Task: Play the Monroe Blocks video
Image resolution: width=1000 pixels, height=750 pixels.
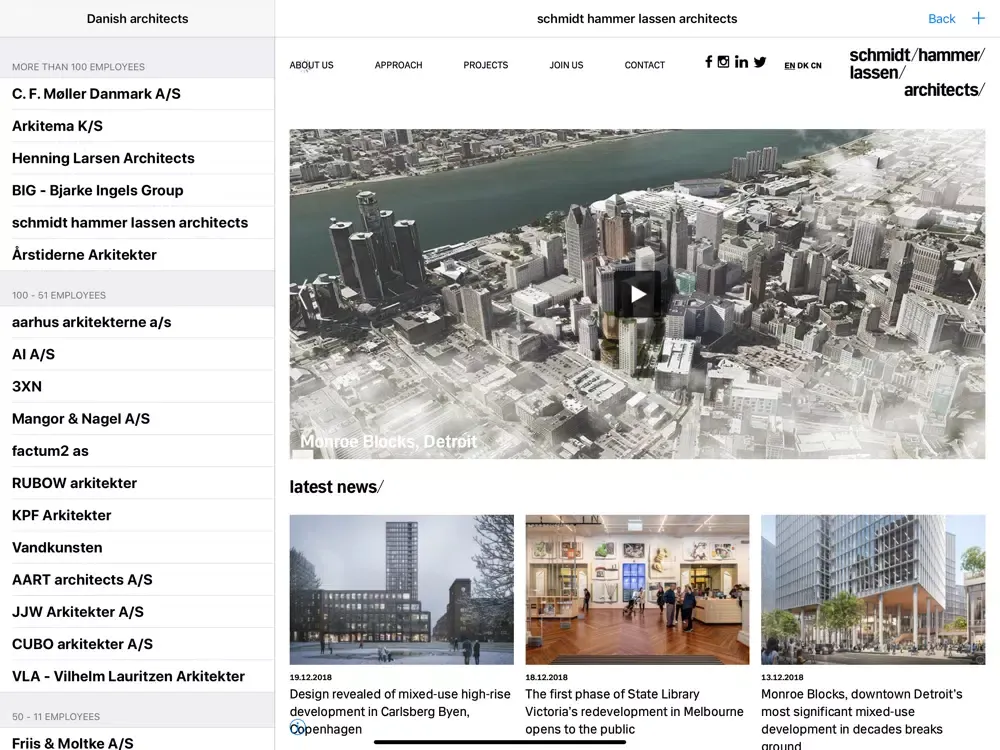Action: 637,294
